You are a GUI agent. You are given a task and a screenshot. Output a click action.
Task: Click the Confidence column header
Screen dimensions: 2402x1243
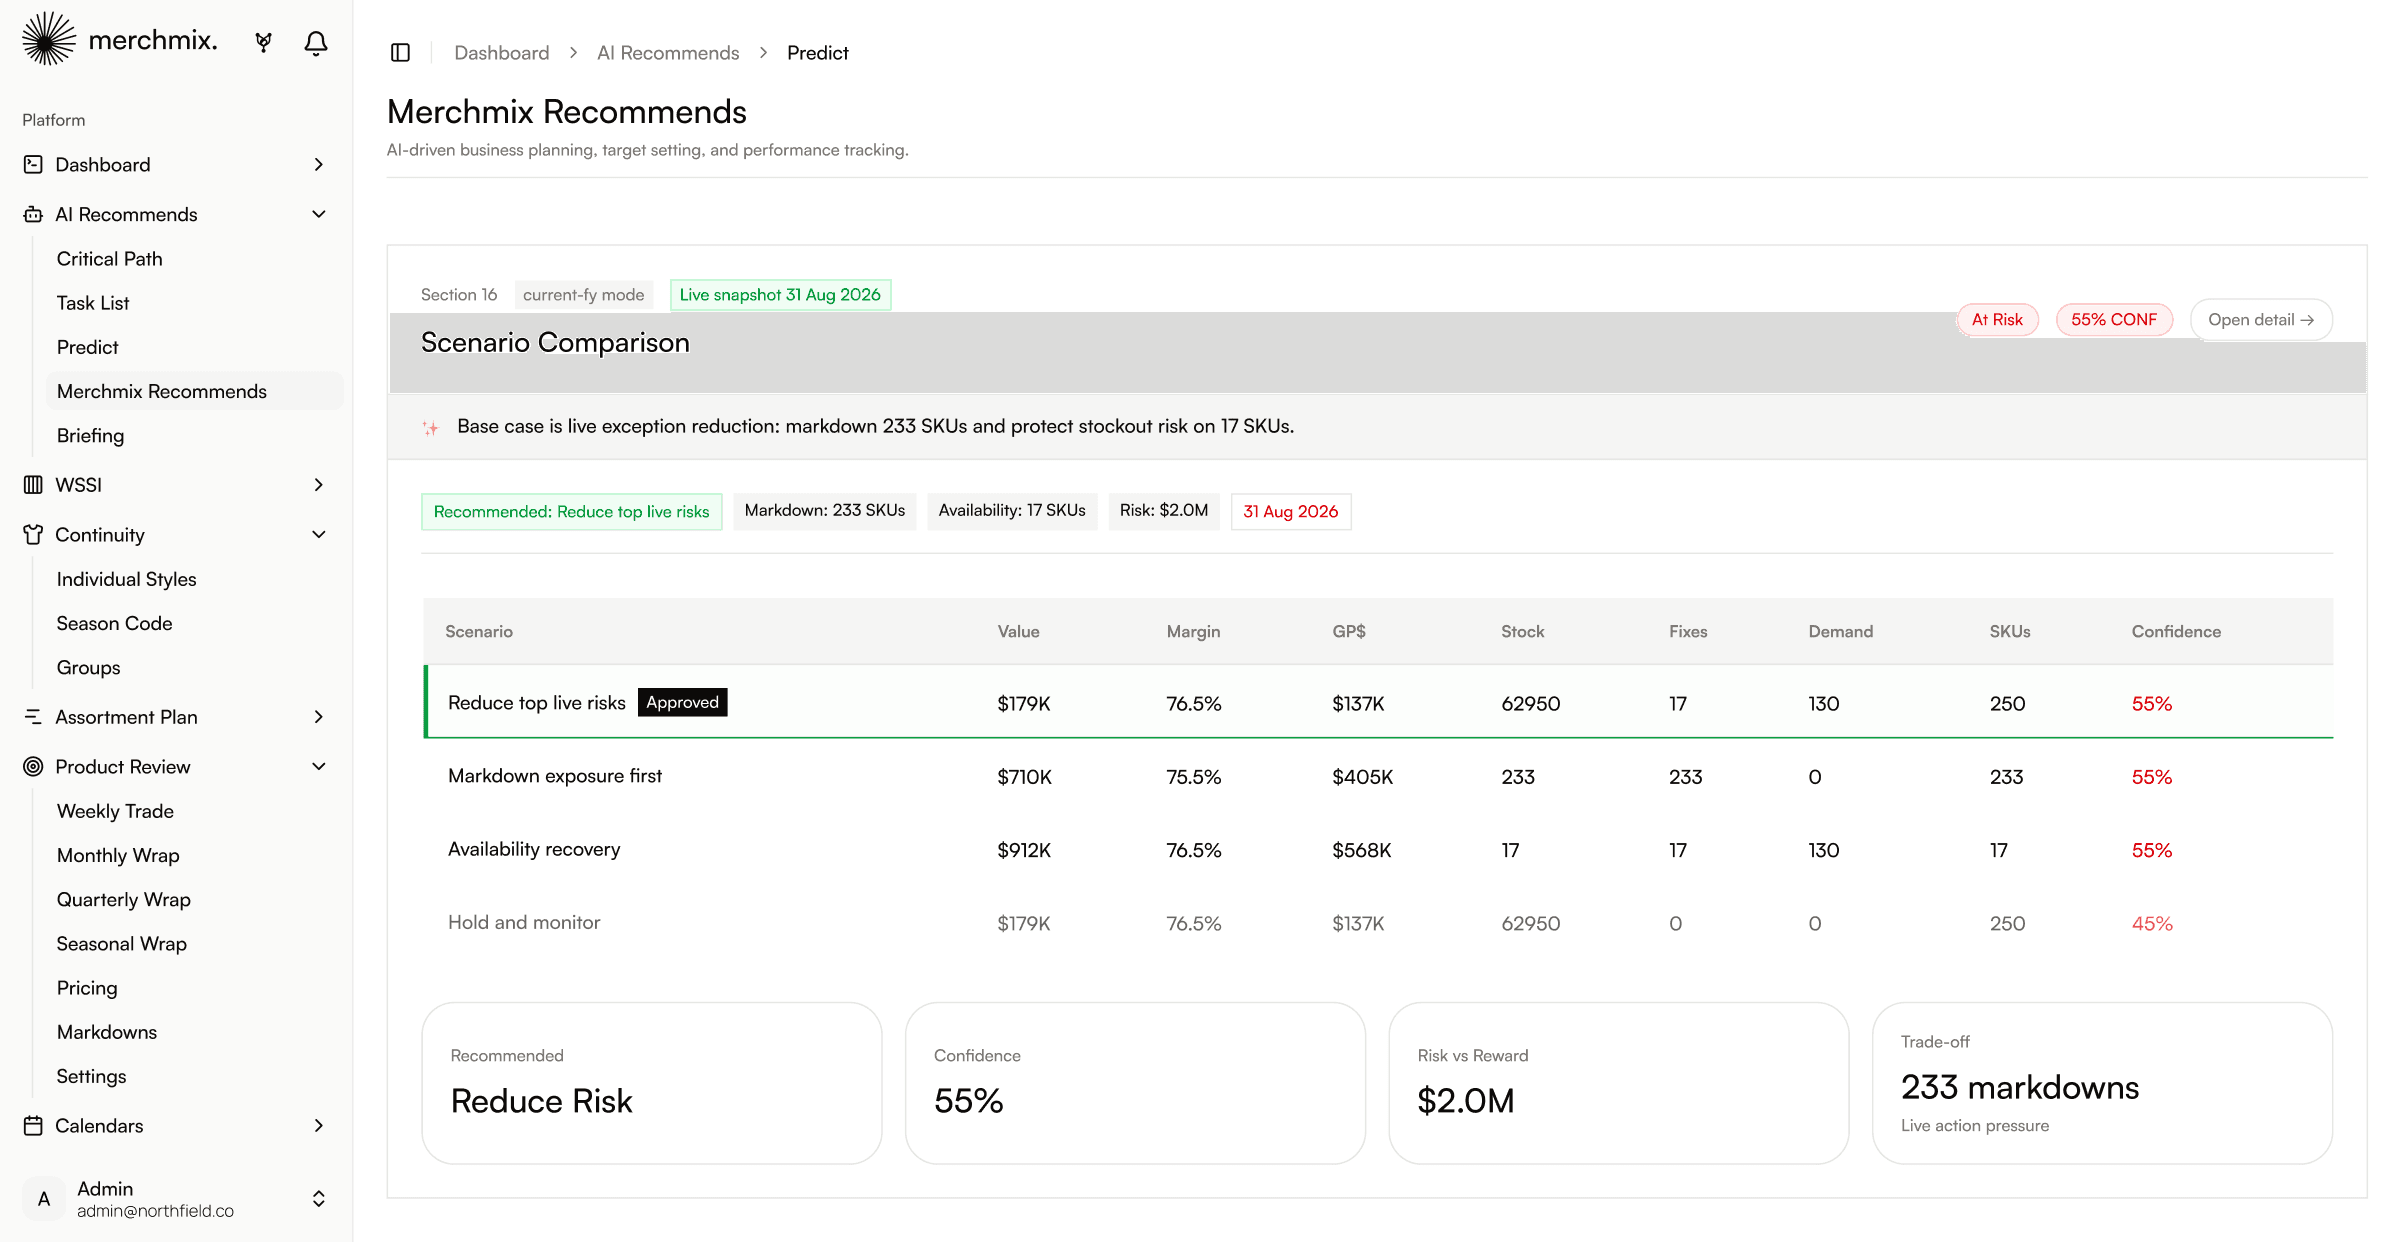point(2176,632)
